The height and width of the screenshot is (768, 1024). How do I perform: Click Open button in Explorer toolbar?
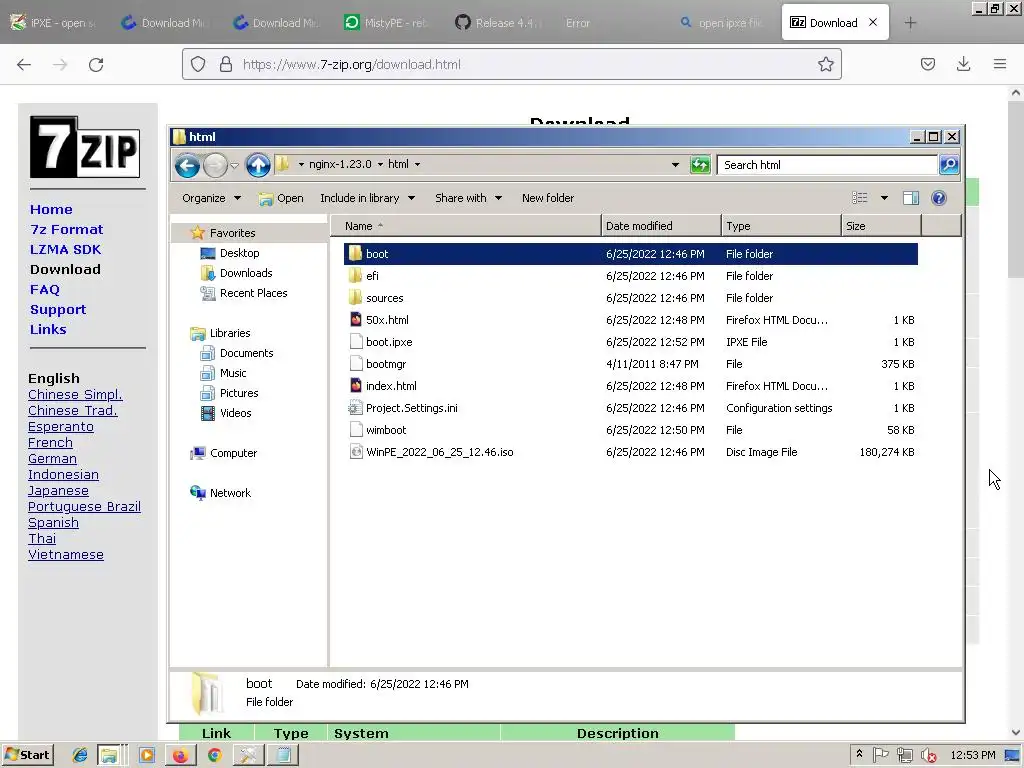(281, 198)
